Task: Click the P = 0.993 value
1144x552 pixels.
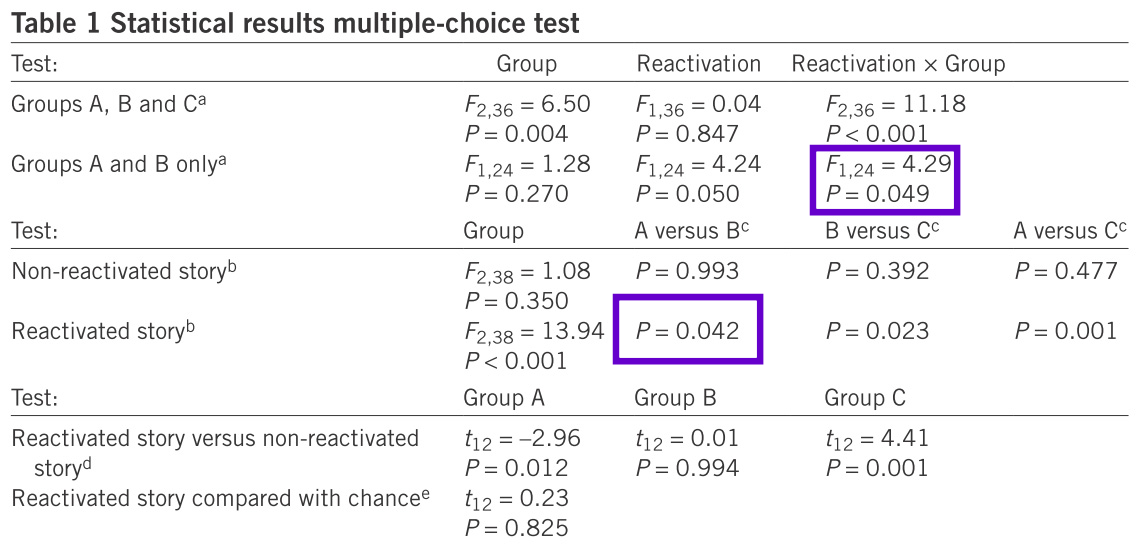Action: pos(688,271)
